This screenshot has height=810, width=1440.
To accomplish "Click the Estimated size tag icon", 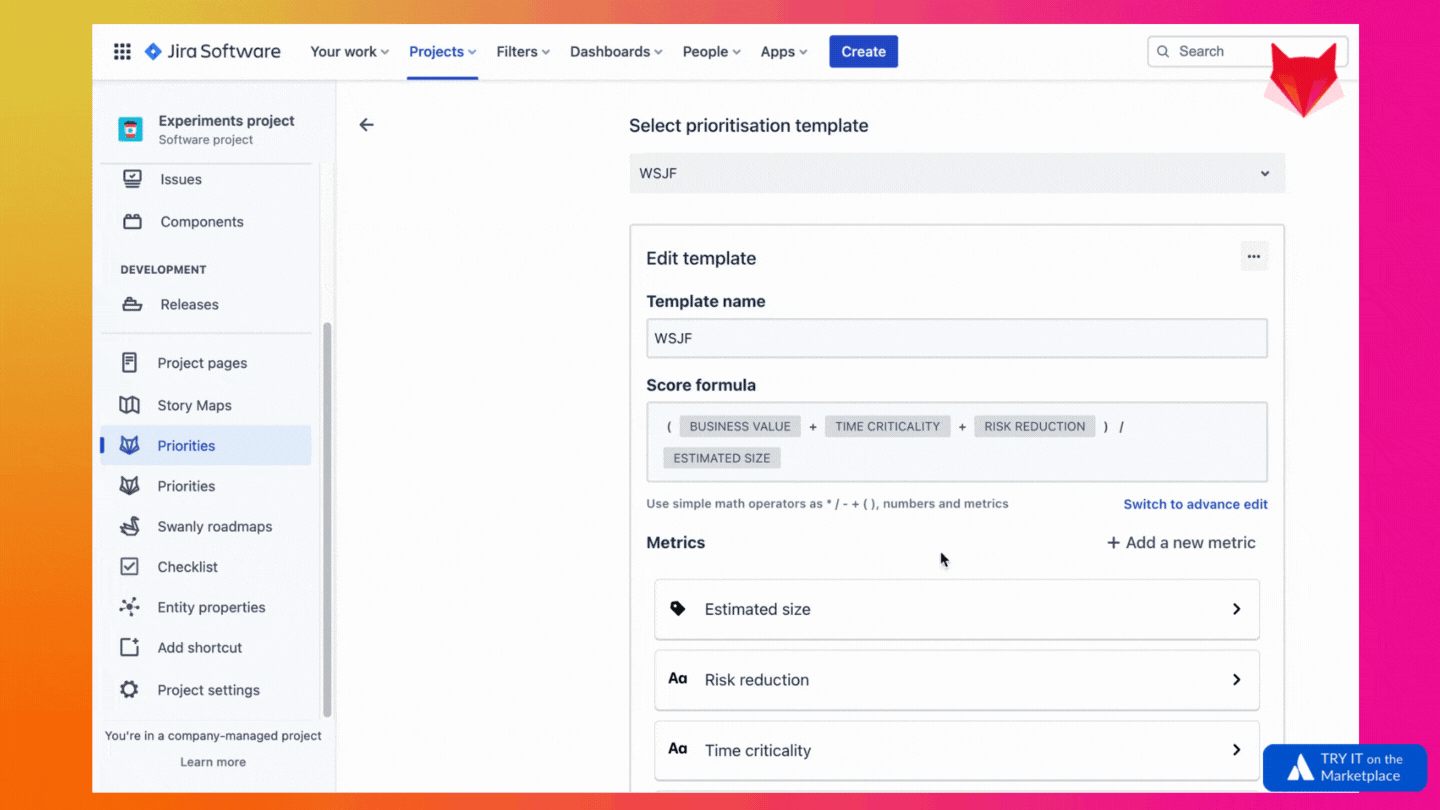I will pyautogui.click(x=678, y=608).
